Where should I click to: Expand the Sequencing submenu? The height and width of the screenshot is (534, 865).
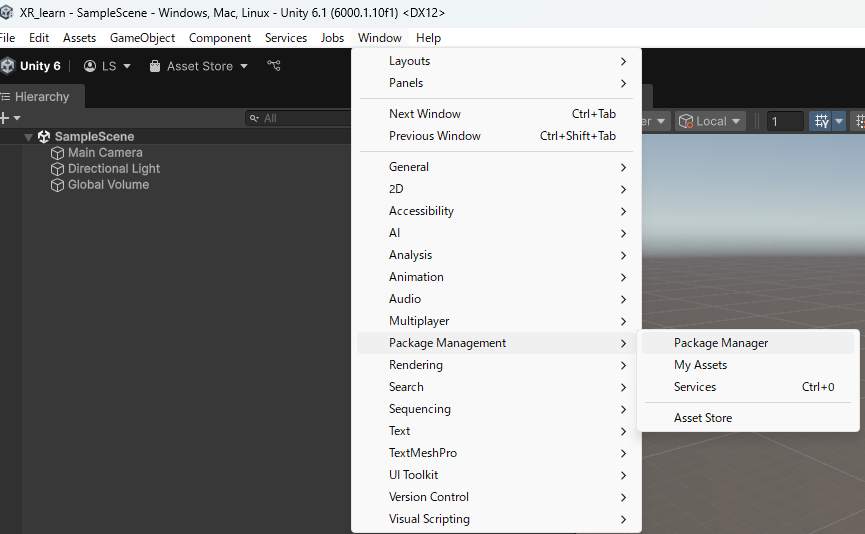(x=496, y=409)
